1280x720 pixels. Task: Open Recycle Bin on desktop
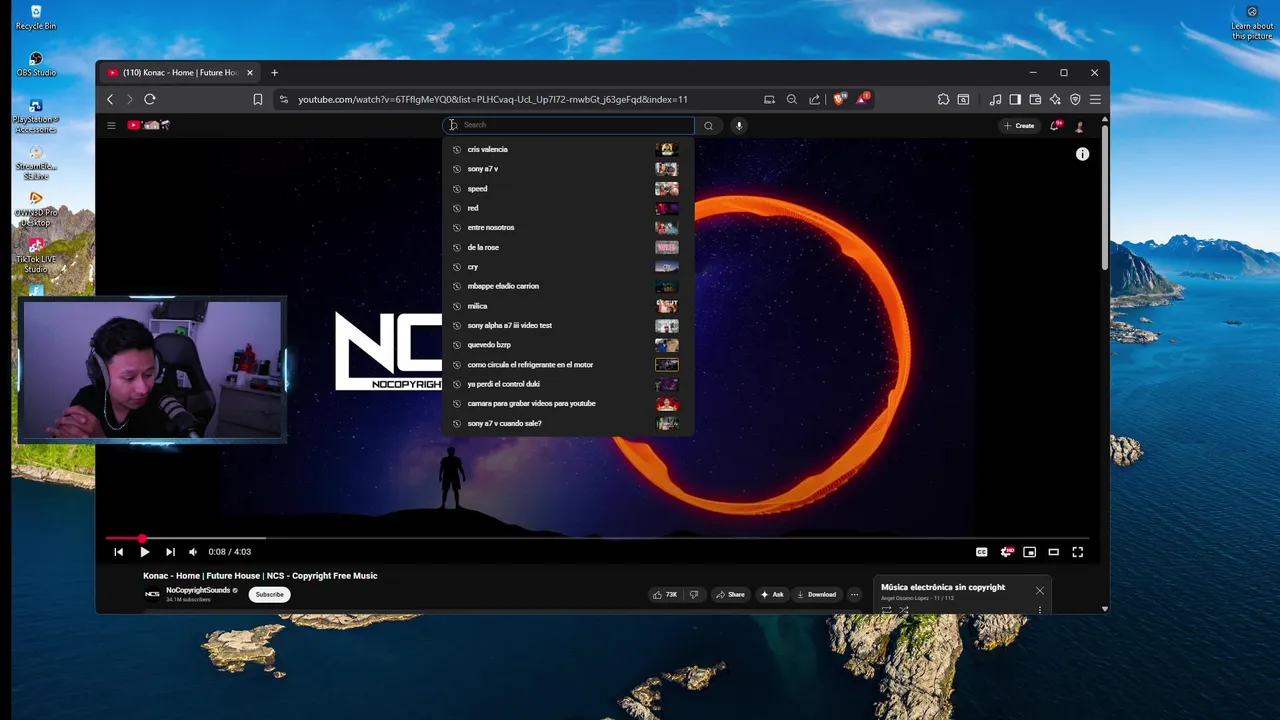36,18
